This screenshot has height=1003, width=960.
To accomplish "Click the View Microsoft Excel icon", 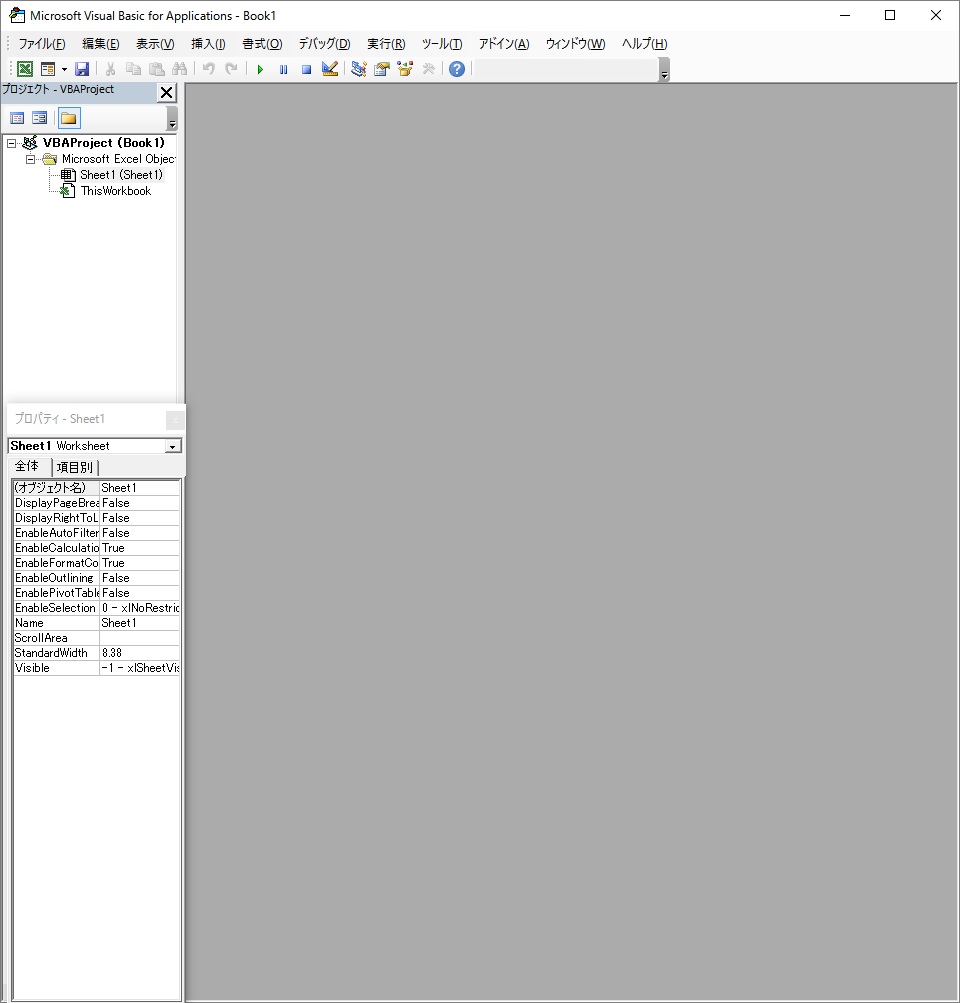I will point(24,68).
